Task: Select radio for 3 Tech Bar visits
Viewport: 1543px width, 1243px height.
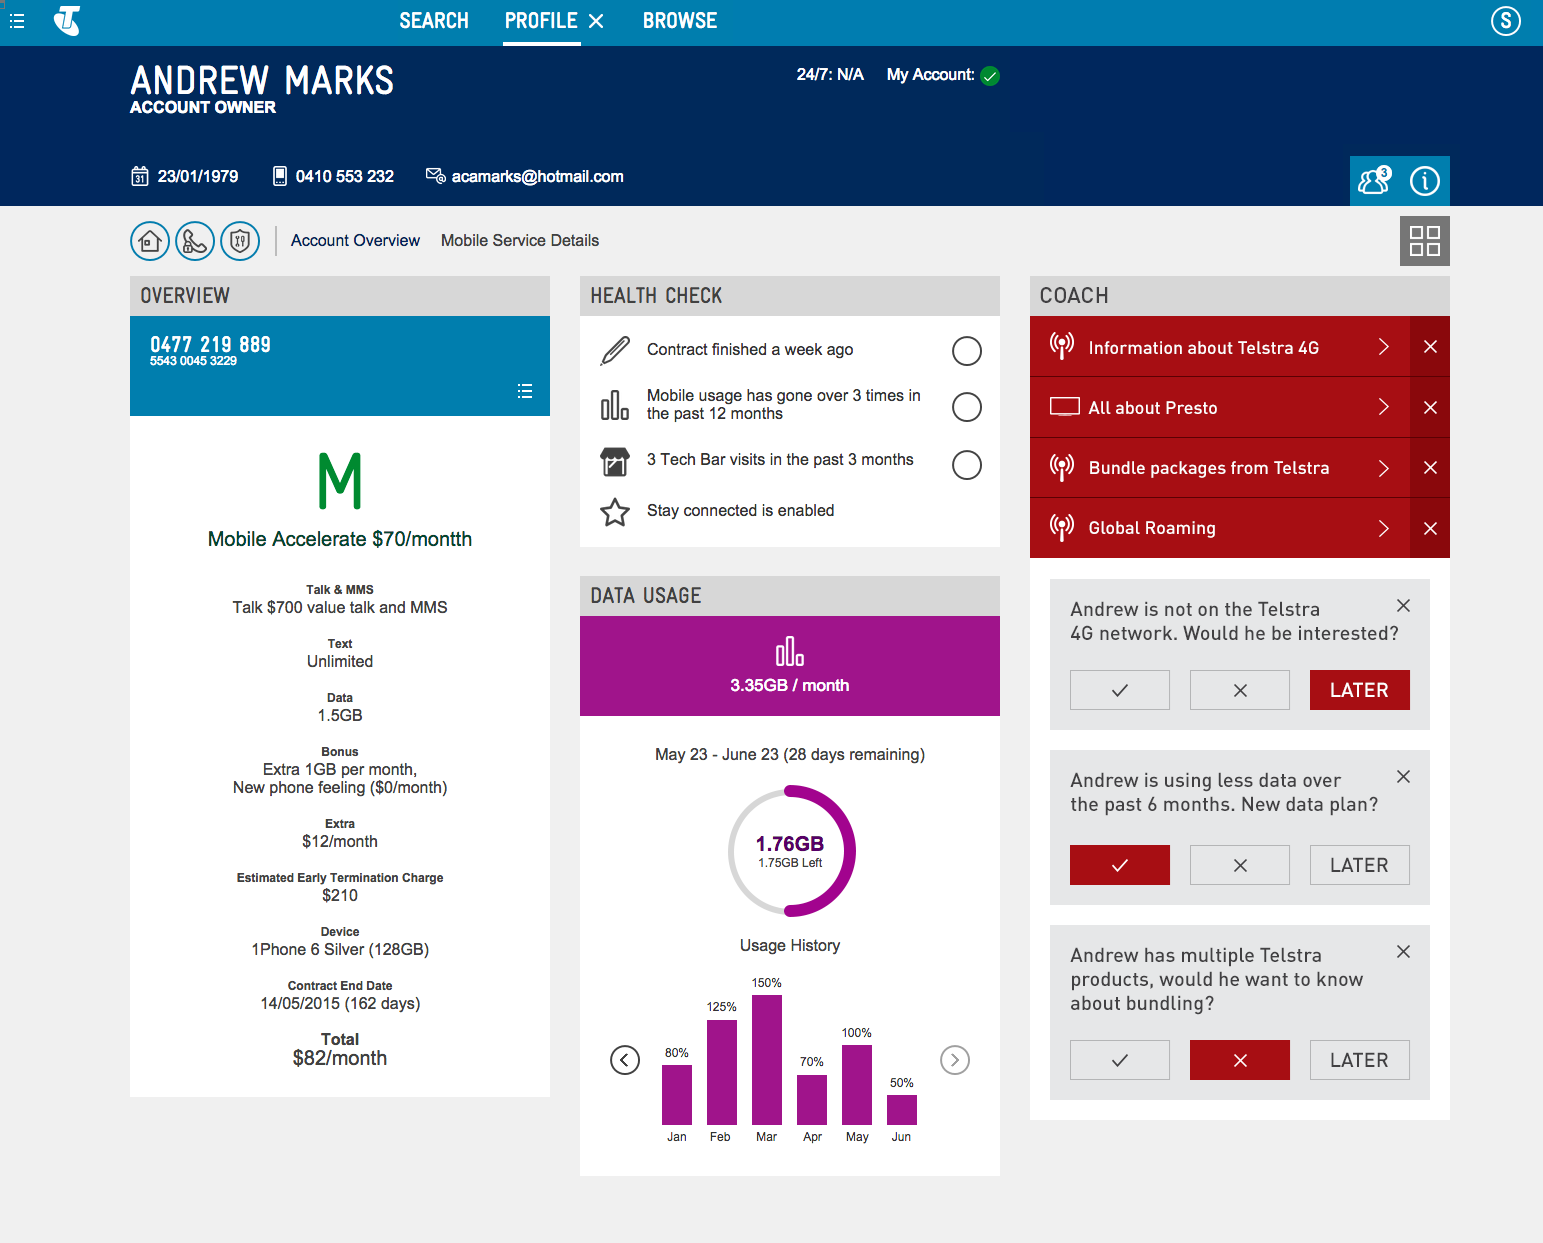Action: point(966,465)
